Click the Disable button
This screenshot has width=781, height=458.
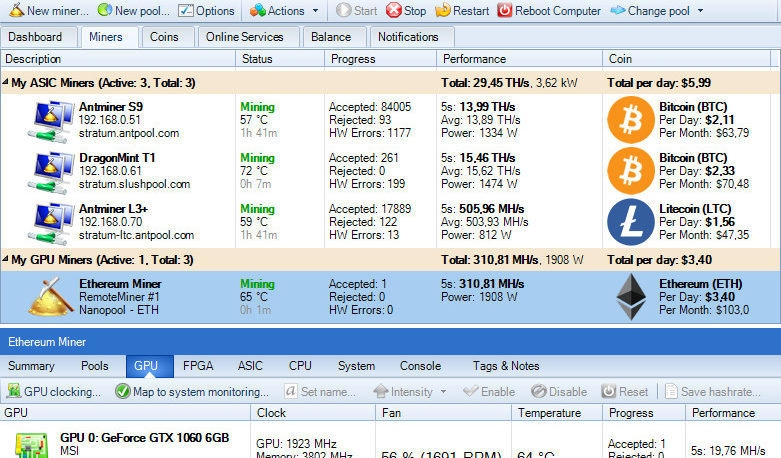(559, 392)
